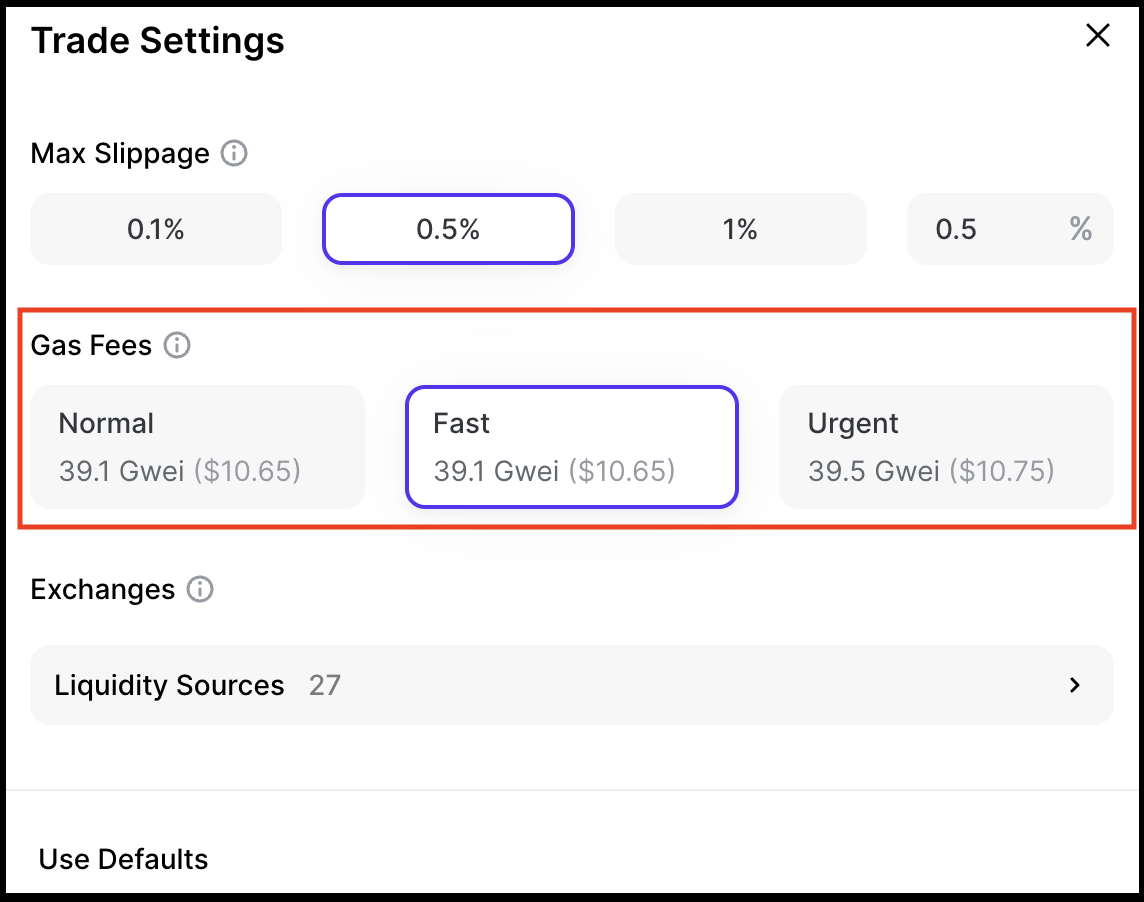Image resolution: width=1144 pixels, height=902 pixels.
Task: Click the Gas Fees label
Action: pos(91,346)
